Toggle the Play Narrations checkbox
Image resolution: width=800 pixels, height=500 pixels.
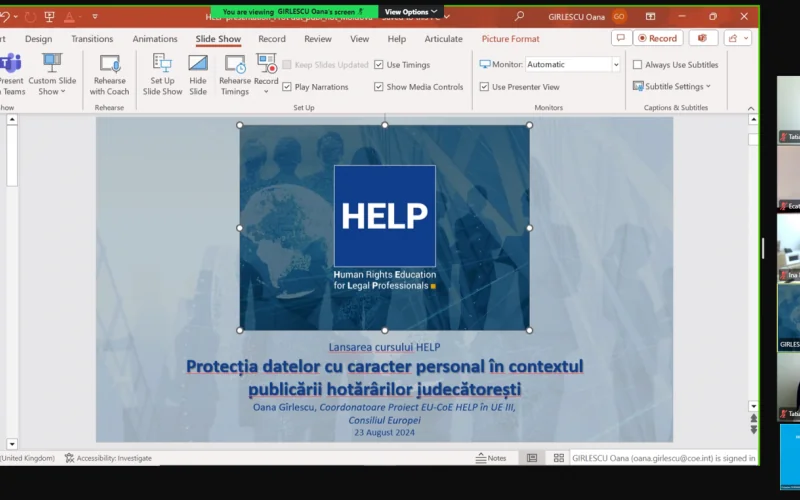(x=287, y=87)
